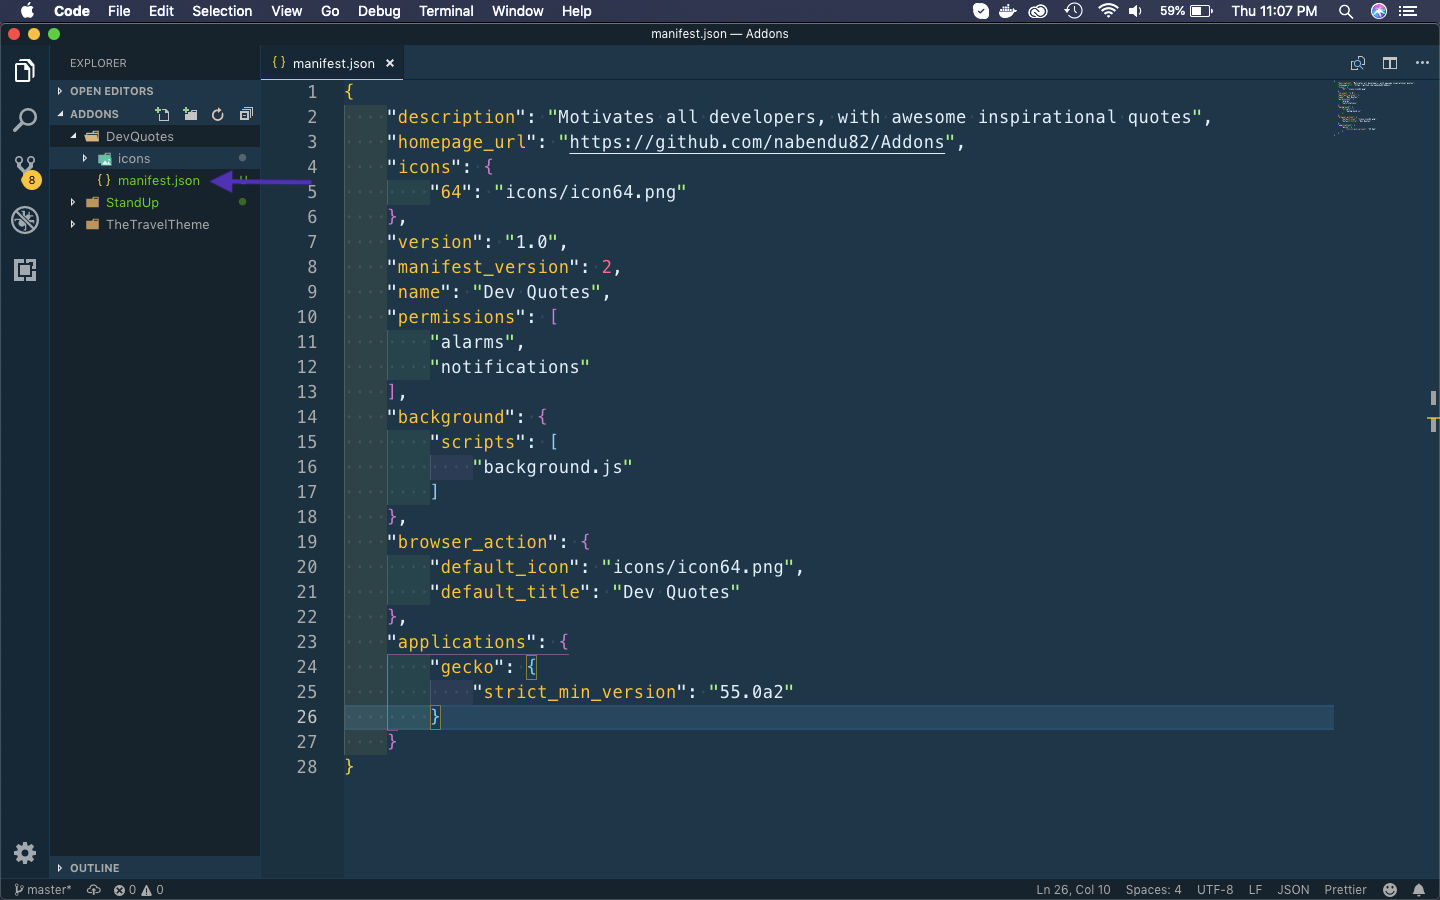Click Open Changes icon in editor toolbar
This screenshot has height=900, width=1440.
[1358, 63]
